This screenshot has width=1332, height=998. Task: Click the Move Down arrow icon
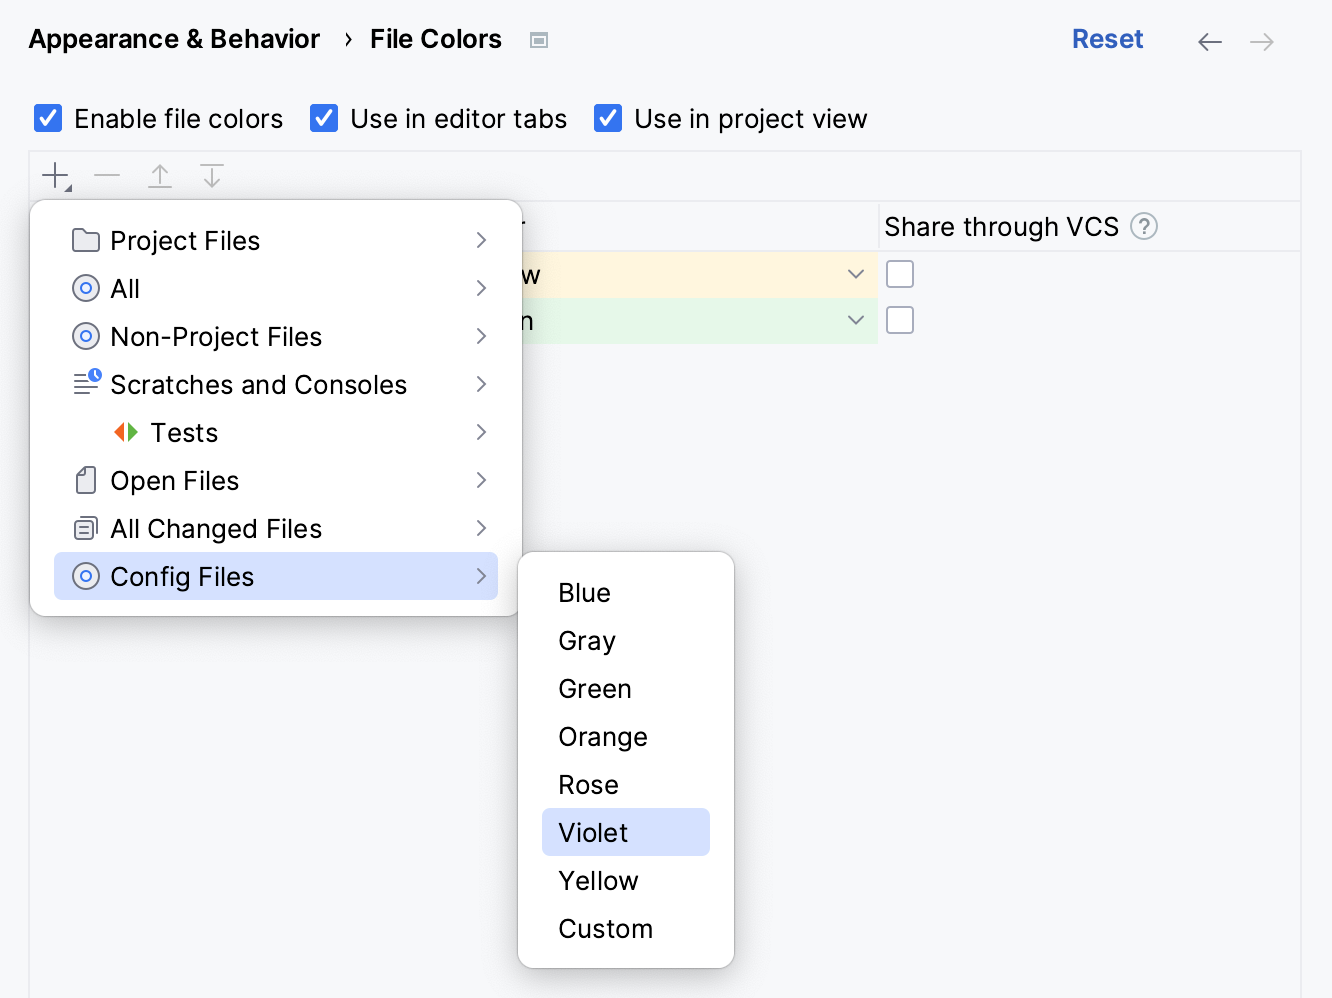click(212, 176)
